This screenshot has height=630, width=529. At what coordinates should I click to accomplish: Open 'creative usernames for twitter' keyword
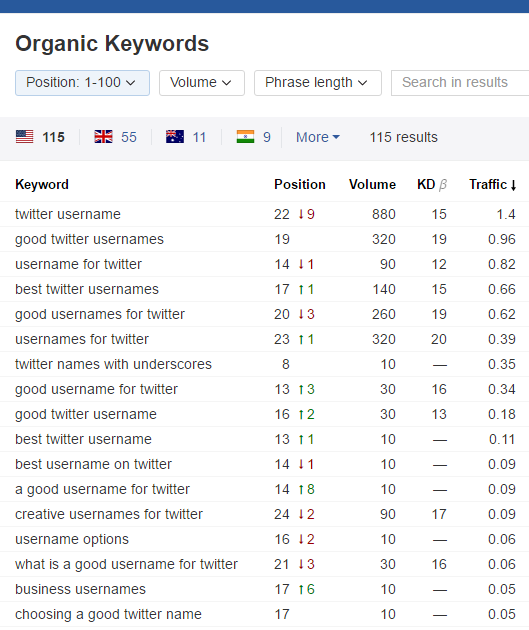click(109, 514)
